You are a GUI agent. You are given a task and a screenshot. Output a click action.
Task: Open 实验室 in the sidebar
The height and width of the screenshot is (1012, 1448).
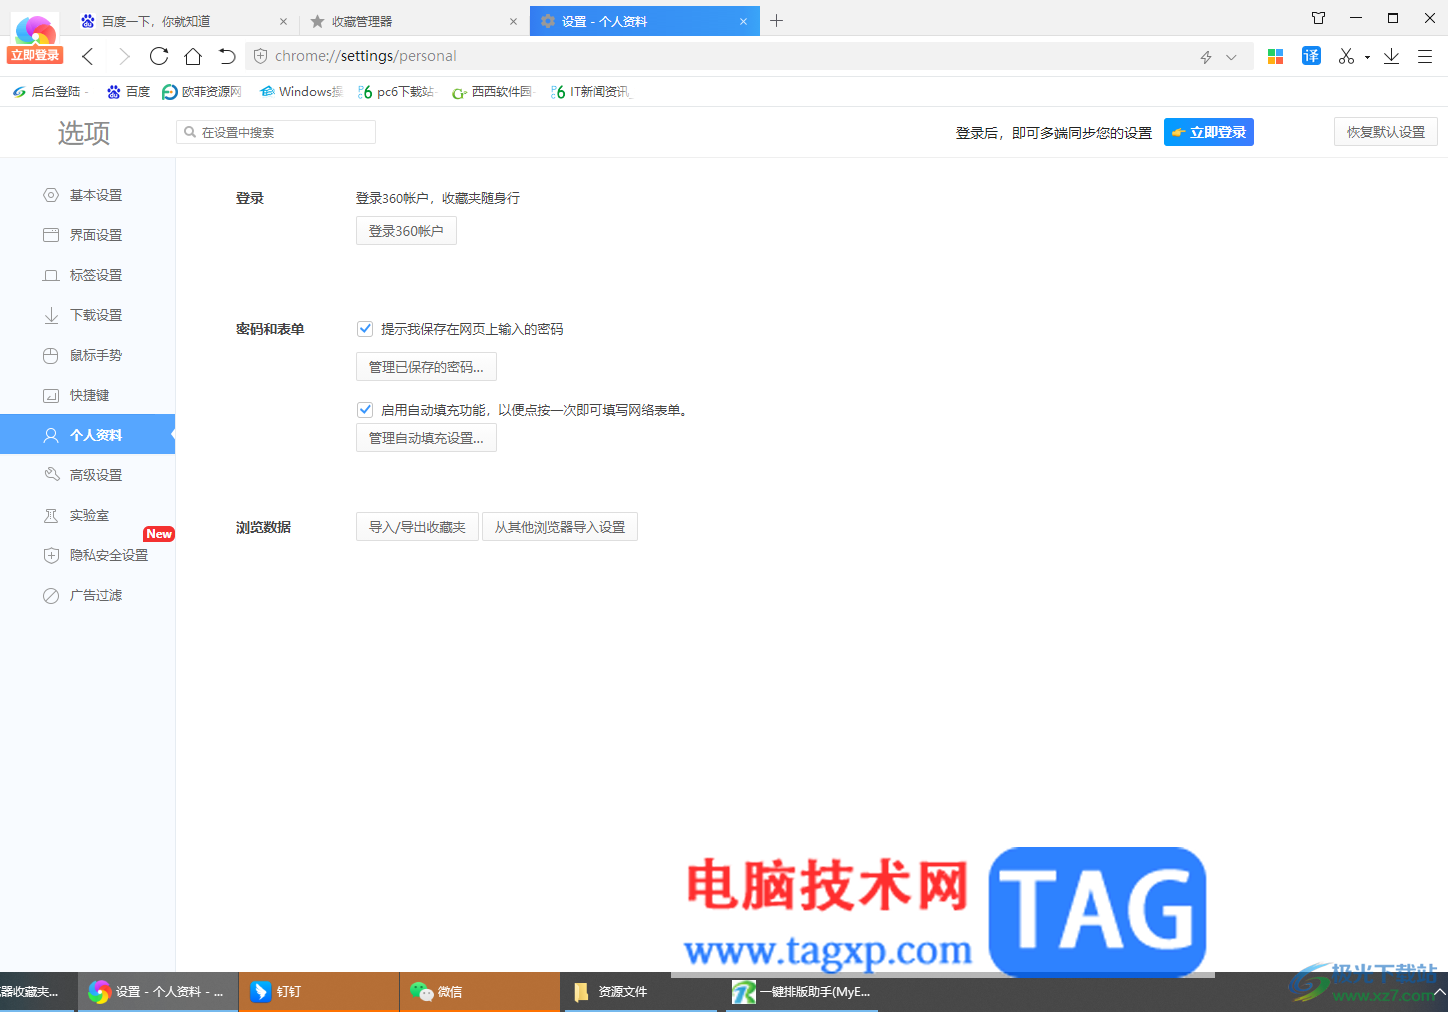(87, 515)
